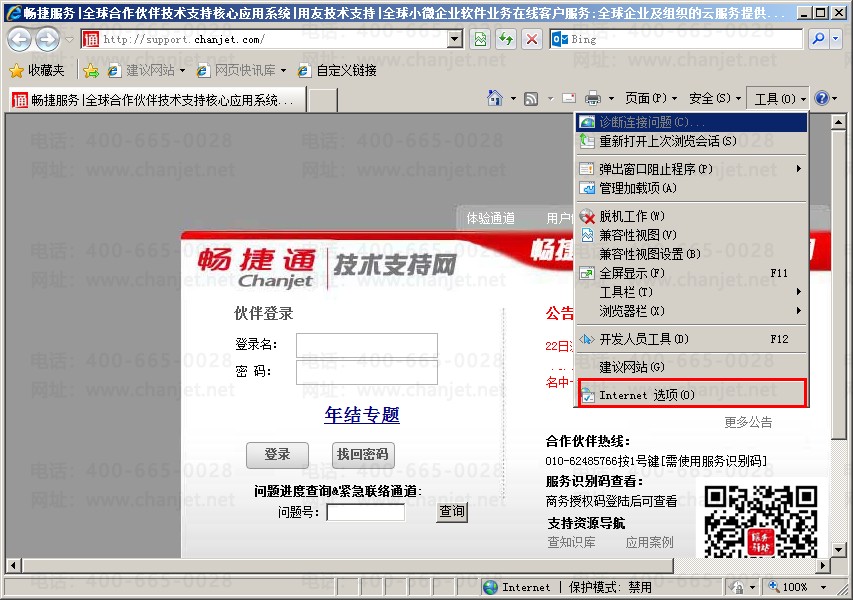Click the Internet zone globe icon in status bar
The width and height of the screenshot is (853, 600).
[x=490, y=587]
